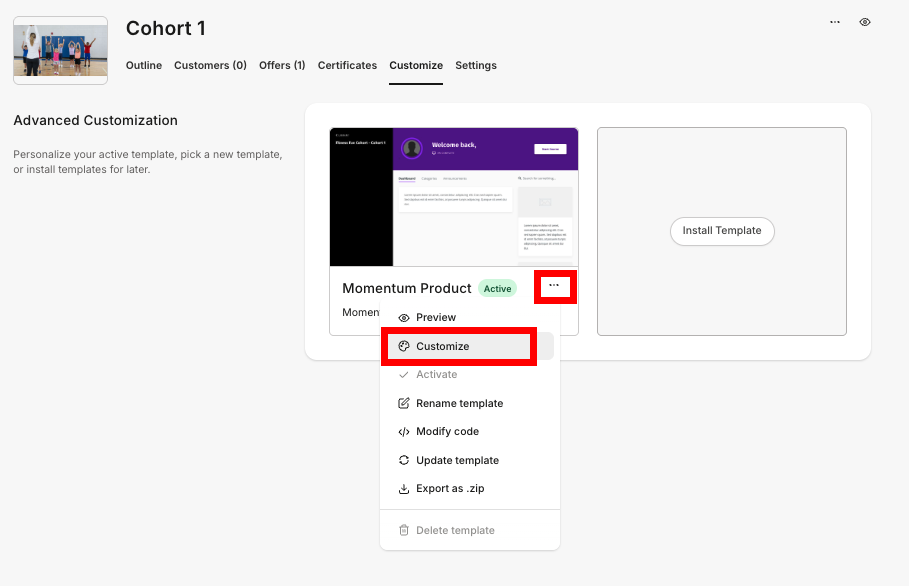This screenshot has width=909, height=586.
Task: Choose Update template in the menu
Action: (x=470, y=460)
